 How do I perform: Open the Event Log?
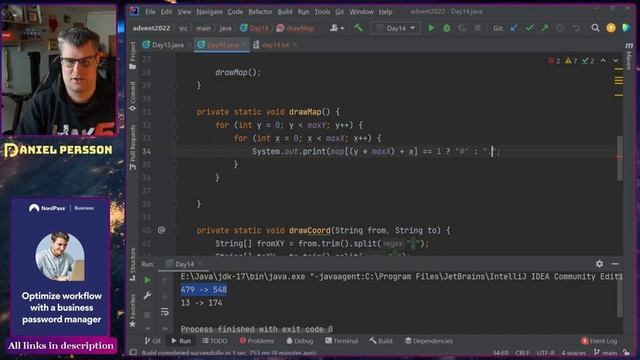pos(599,341)
